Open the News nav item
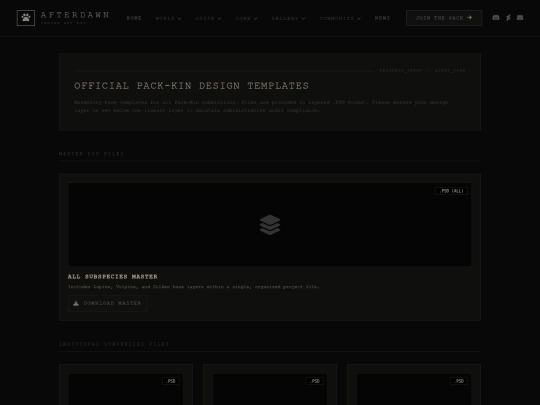The image size is (540, 405). (x=382, y=18)
